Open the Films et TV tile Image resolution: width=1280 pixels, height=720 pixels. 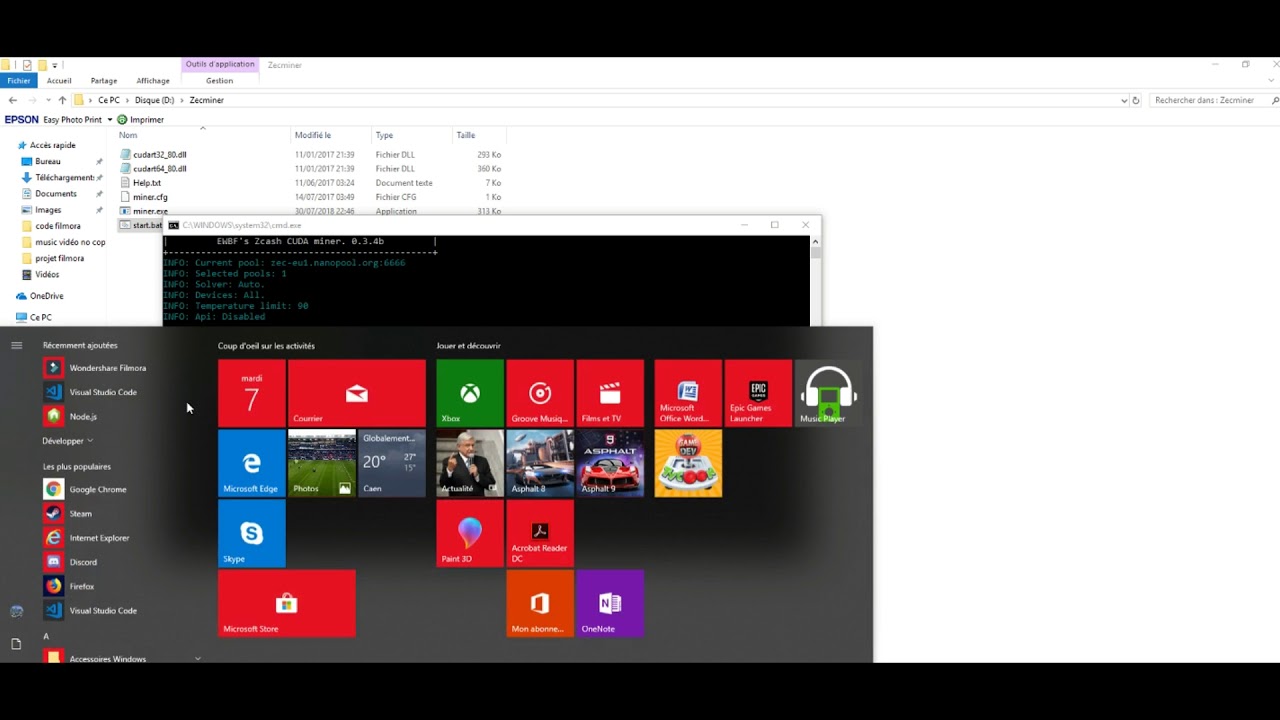click(610, 393)
